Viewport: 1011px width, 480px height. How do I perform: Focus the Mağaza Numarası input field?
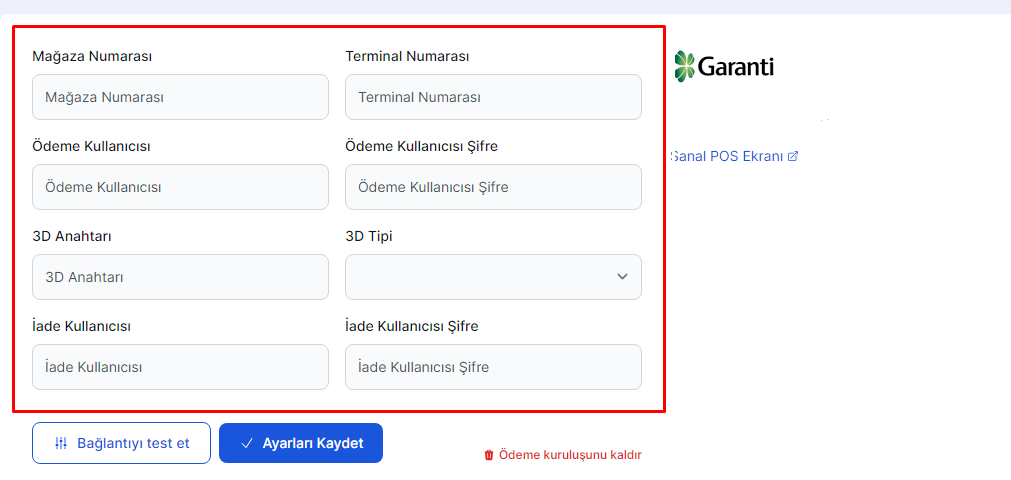pyautogui.click(x=180, y=97)
